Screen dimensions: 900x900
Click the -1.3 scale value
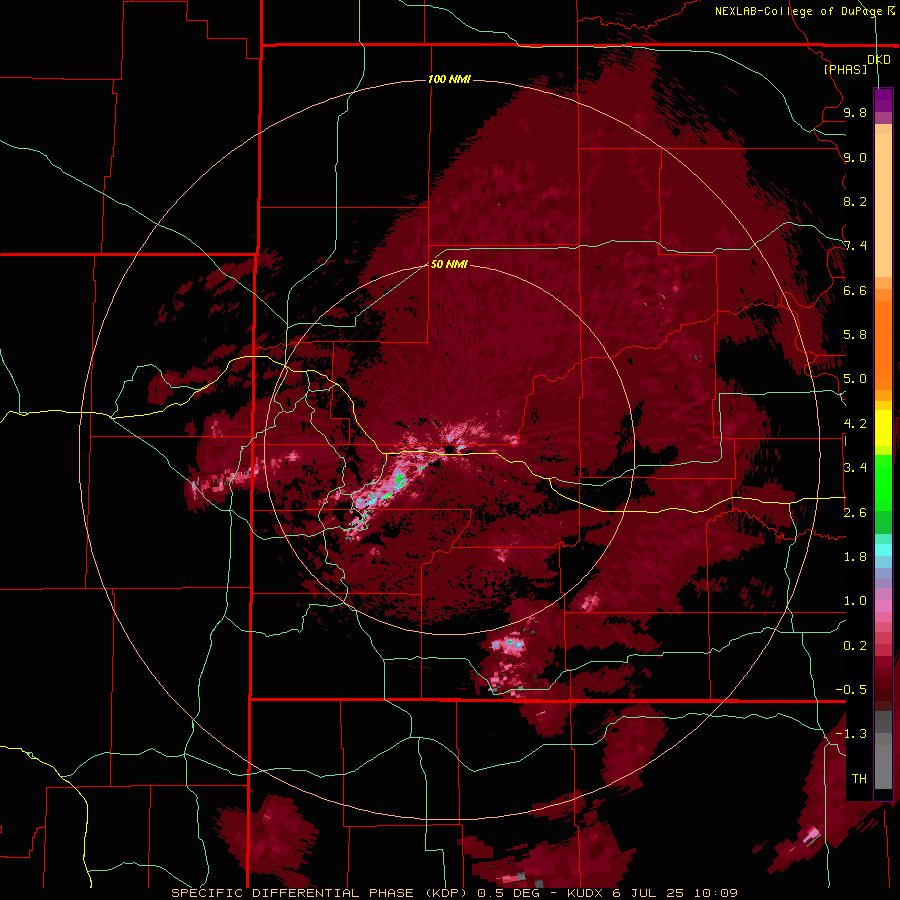pos(851,734)
